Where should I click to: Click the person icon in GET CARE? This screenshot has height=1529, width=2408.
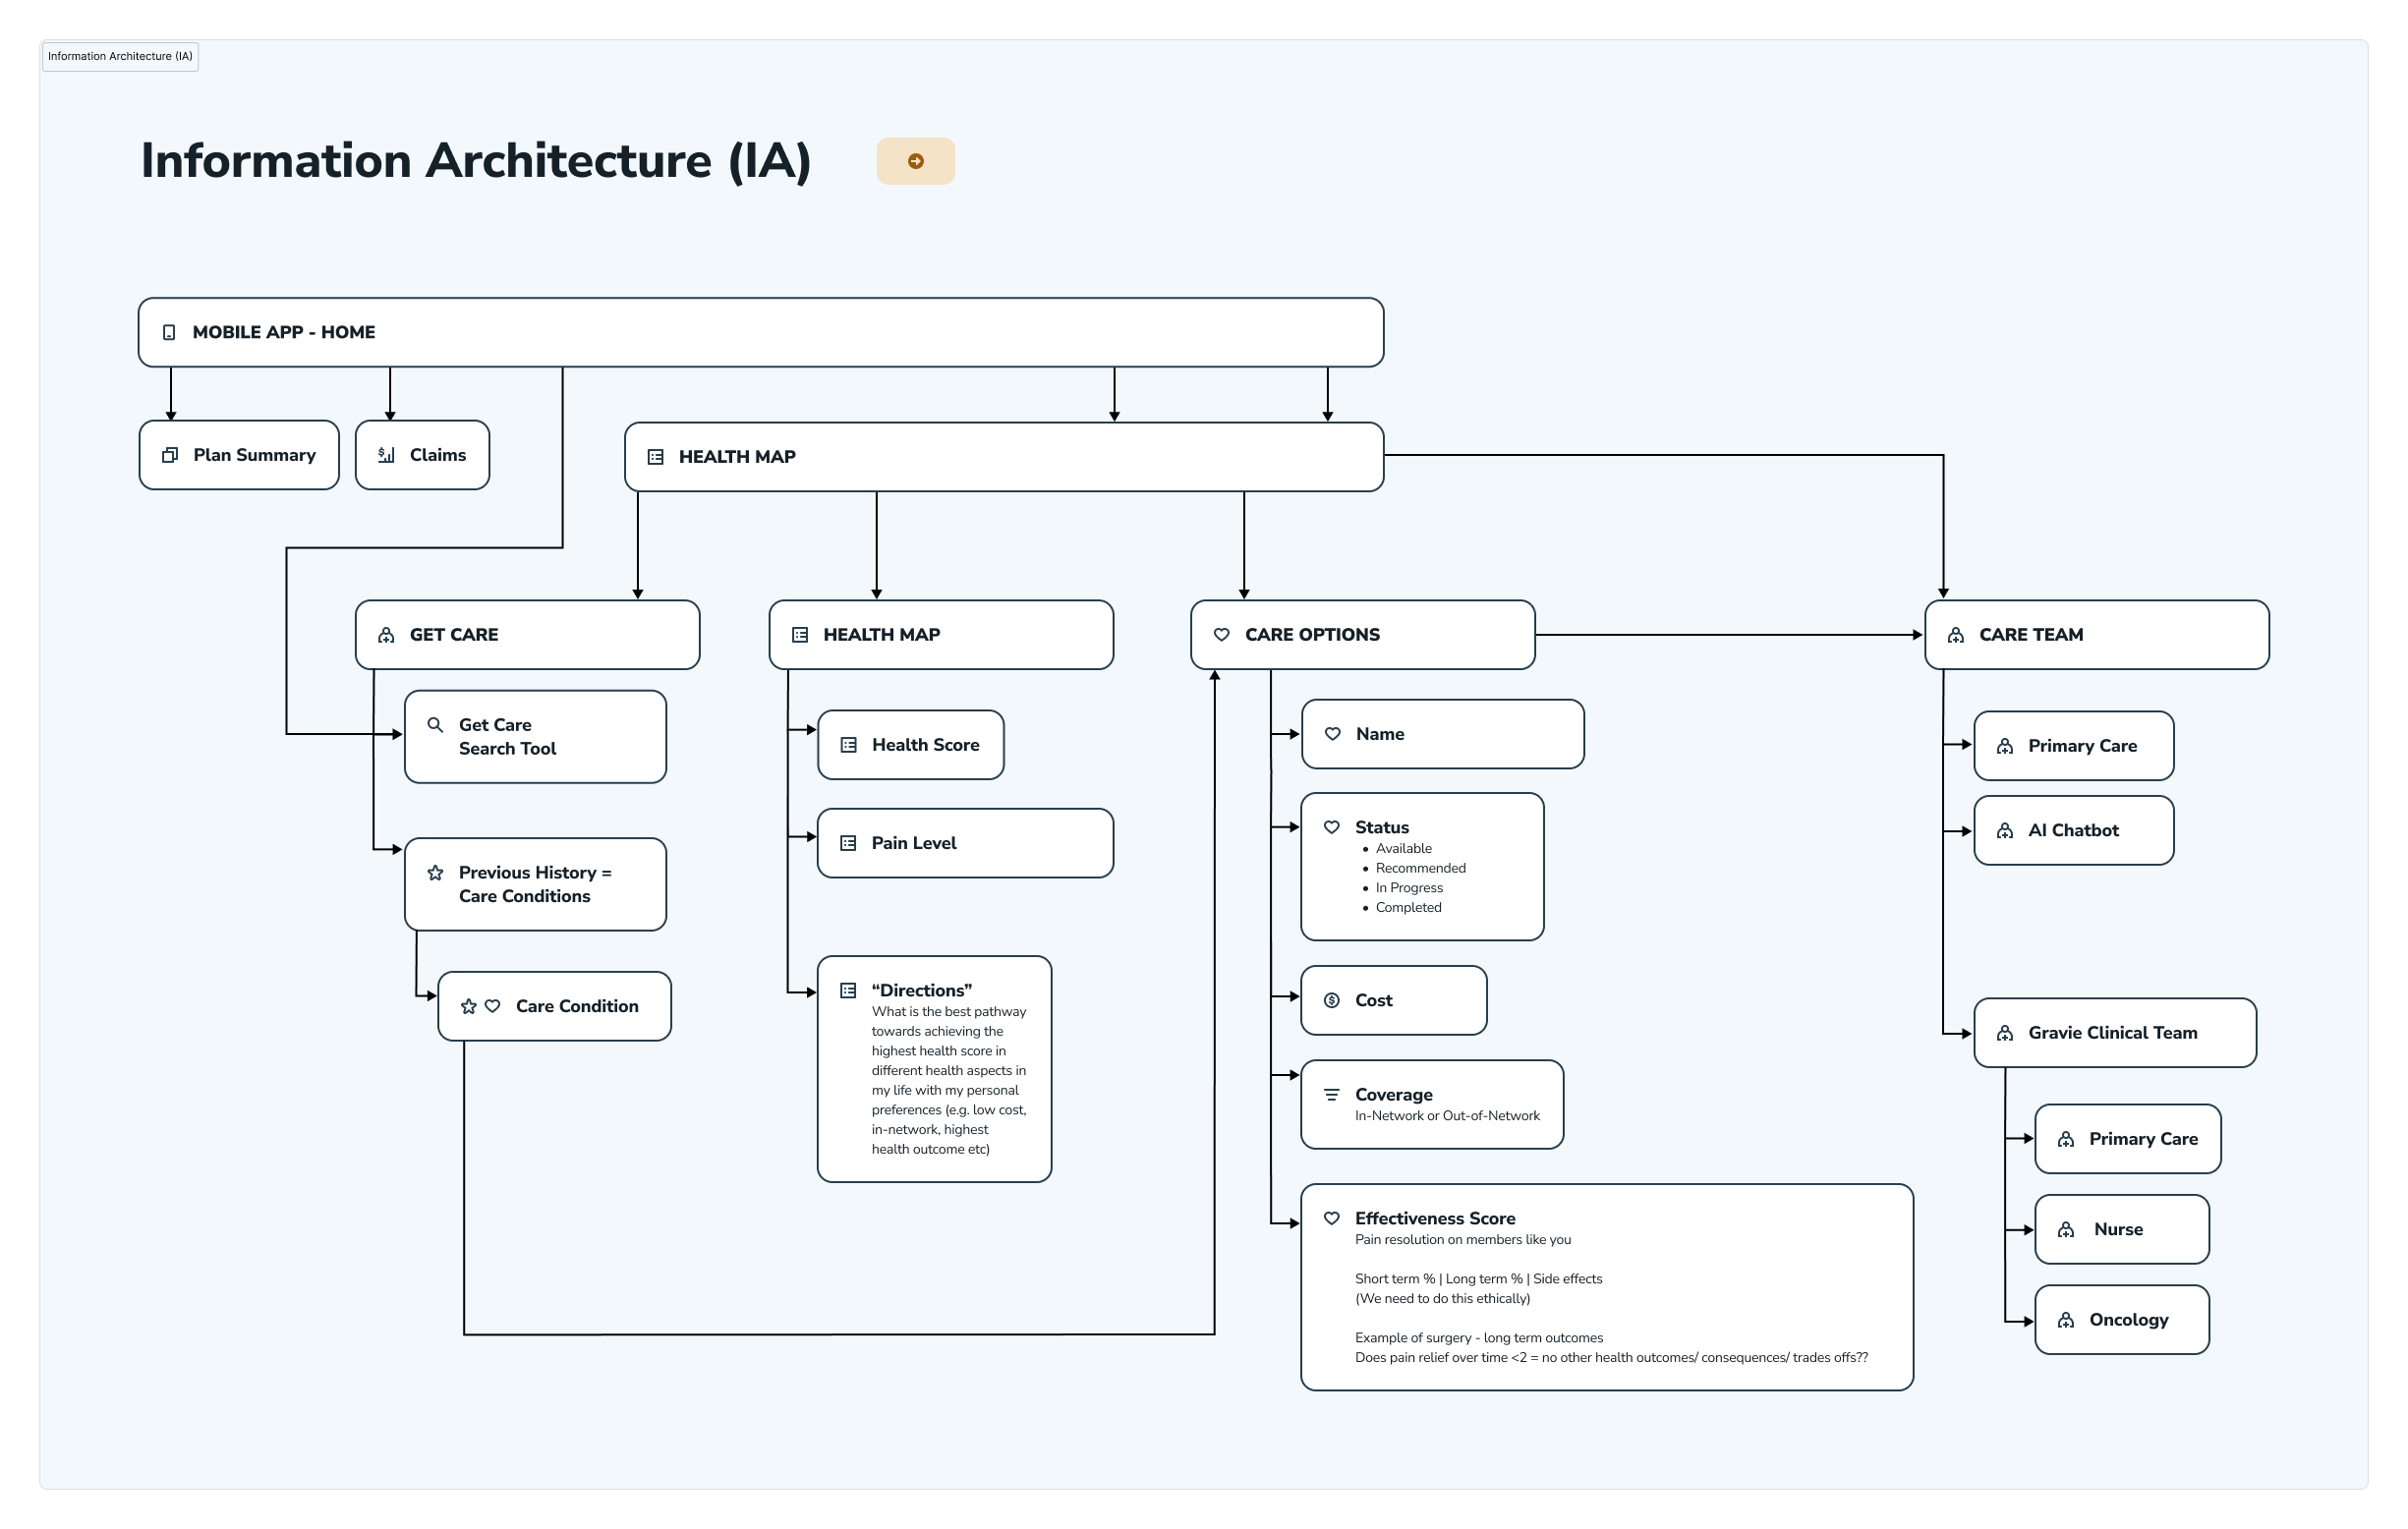tap(386, 635)
